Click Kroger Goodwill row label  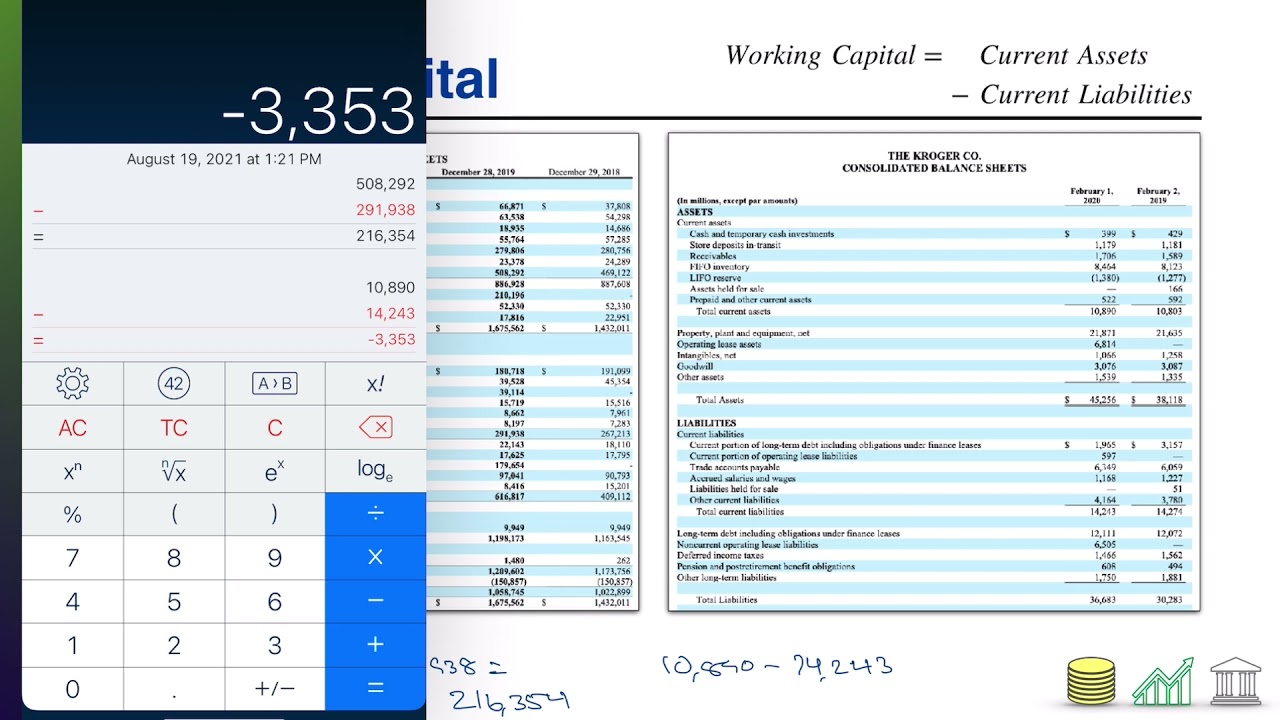click(696, 366)
